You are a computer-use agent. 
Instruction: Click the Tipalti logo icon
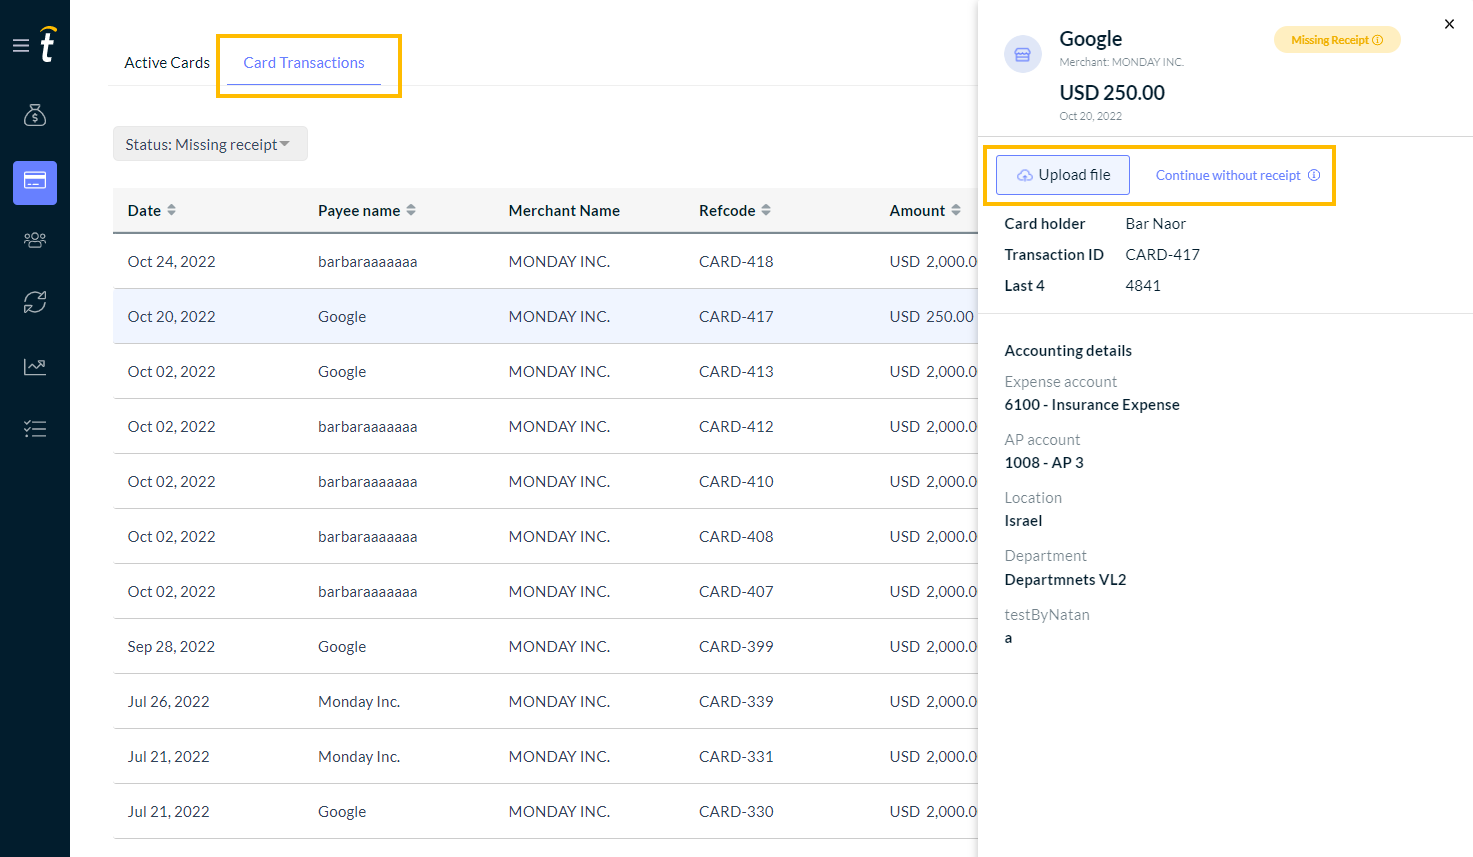(48, 44)
